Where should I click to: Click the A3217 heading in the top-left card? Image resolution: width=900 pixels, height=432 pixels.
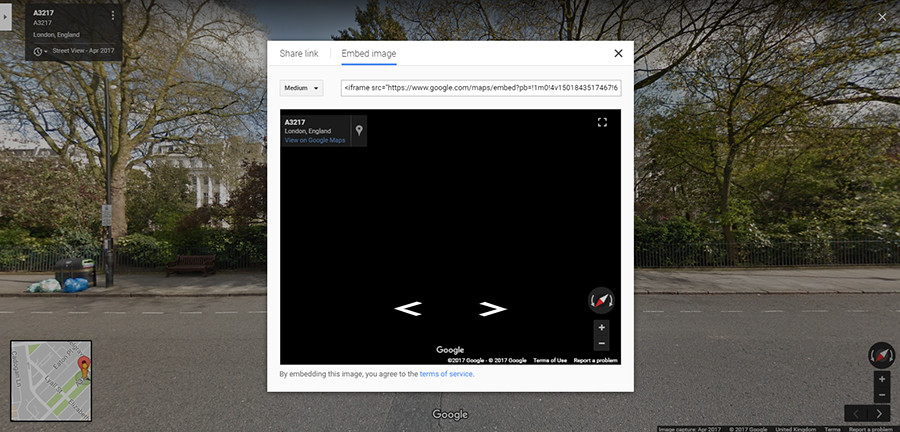pos(44,13)
